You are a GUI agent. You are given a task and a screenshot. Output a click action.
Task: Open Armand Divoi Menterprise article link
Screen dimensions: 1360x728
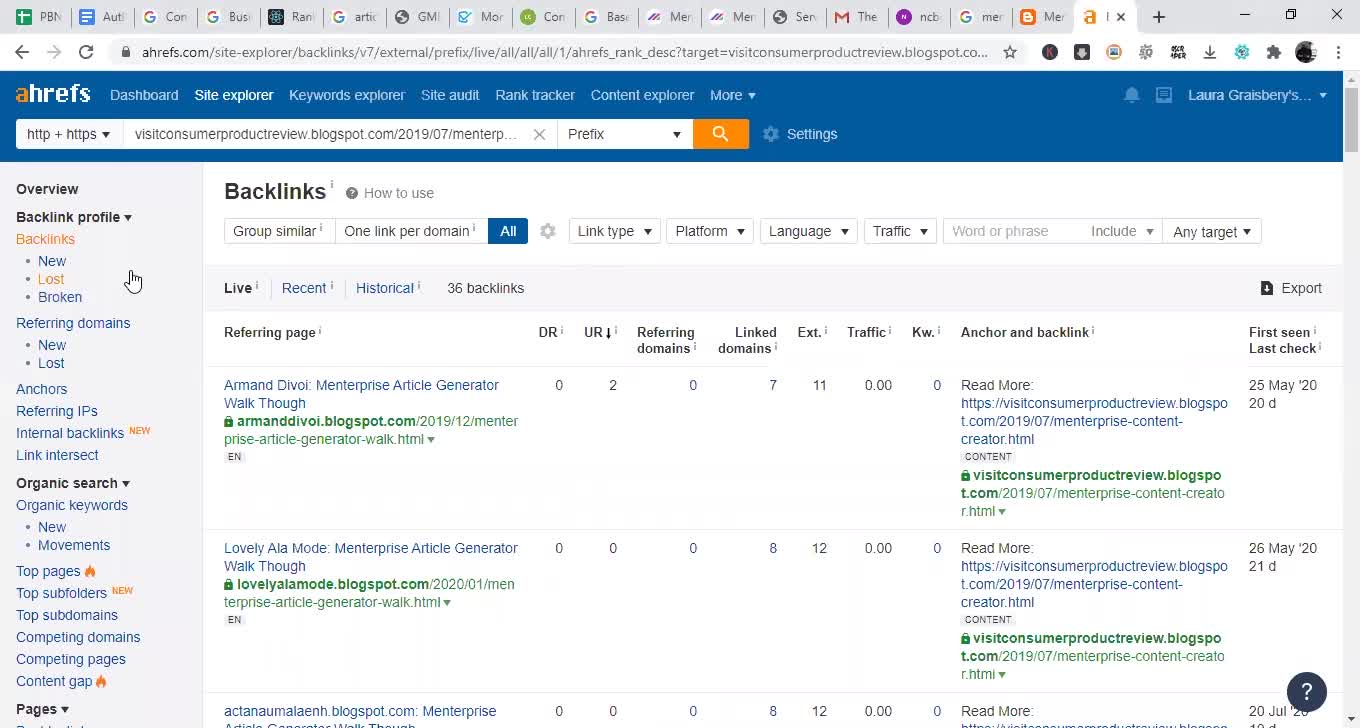361,394
